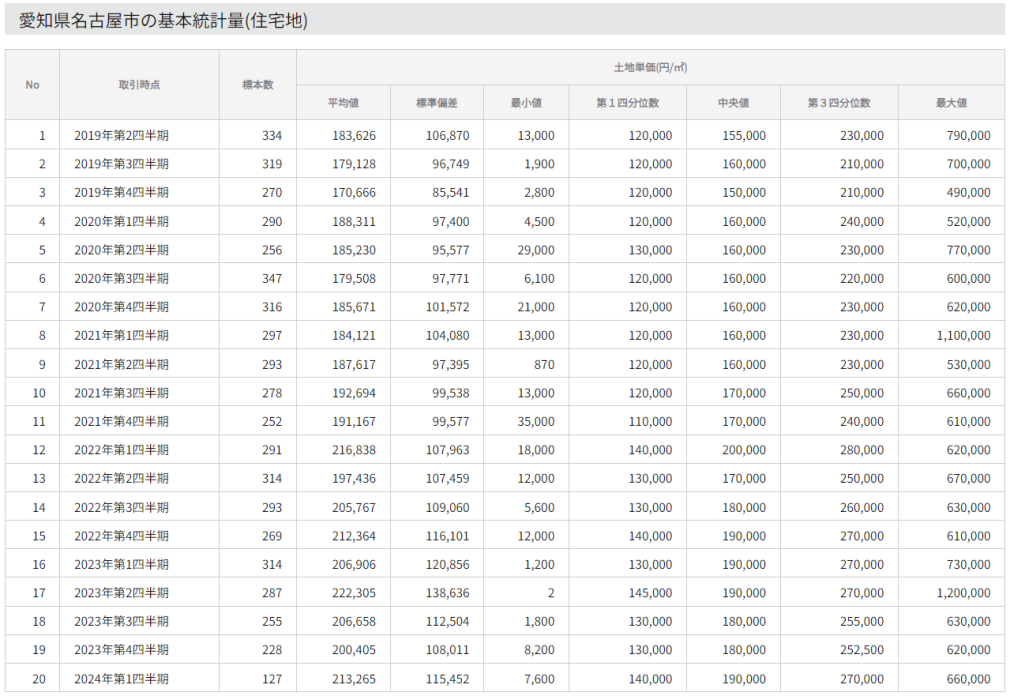This screenshot has width=1010, height=696.
Task: Select row 2021年第3四半期
Action: [505, 393]
